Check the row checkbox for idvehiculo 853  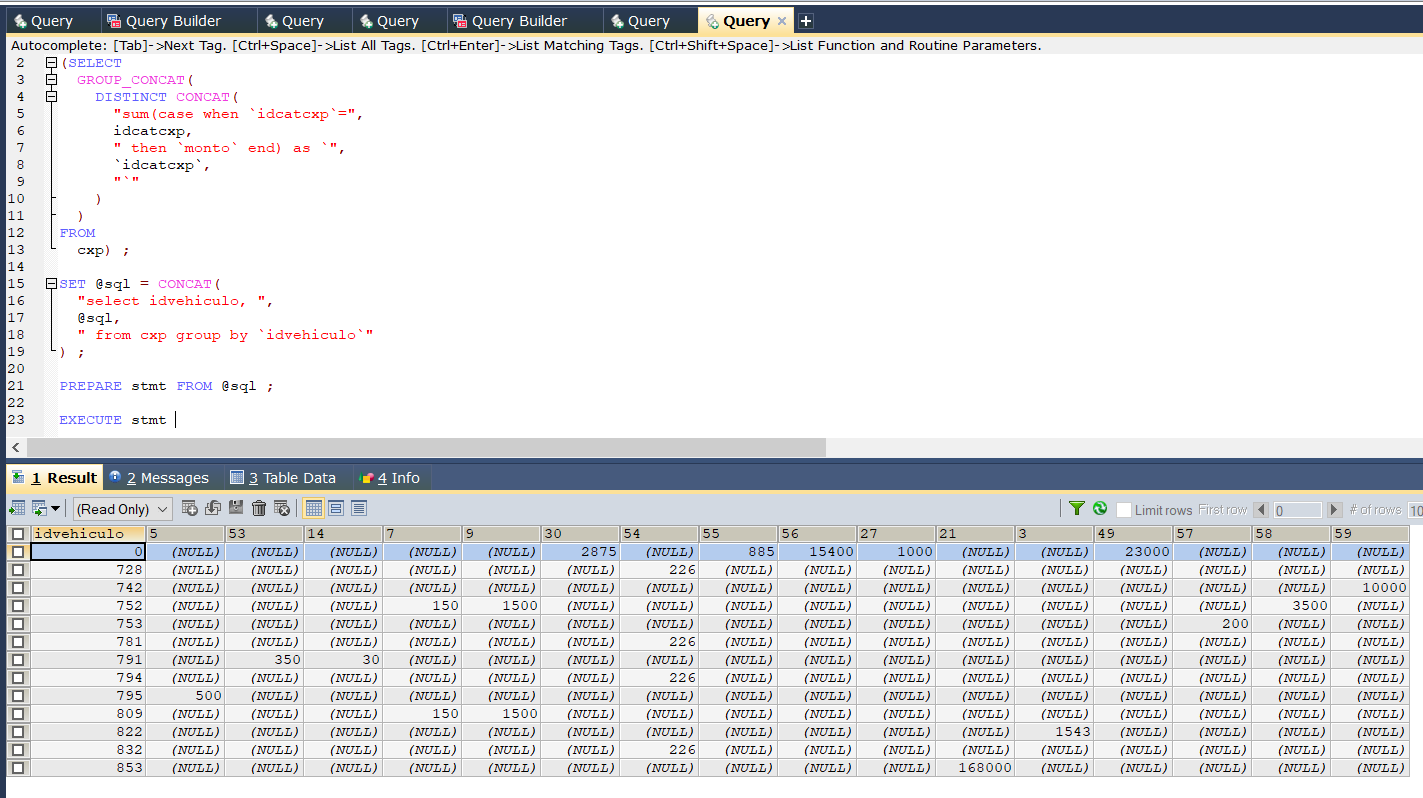pos(18,768)
